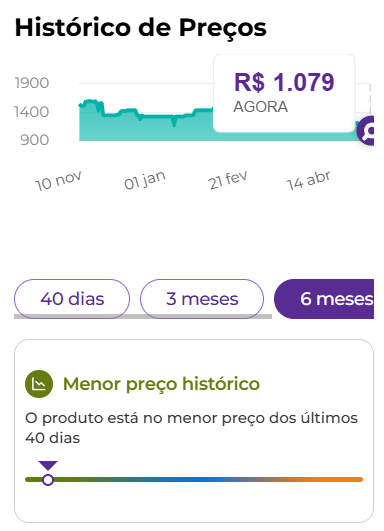Click the purple triangle price indicator
The height and width of the screenshot is (531, 384).
(x=48, y=465)
